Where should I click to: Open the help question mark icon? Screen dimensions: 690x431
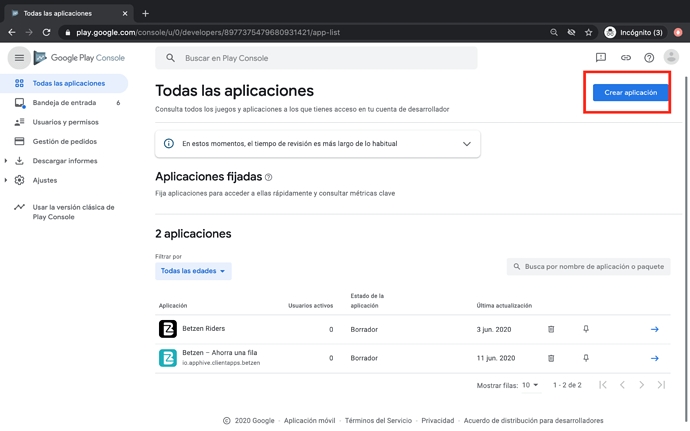click(649, 58)
